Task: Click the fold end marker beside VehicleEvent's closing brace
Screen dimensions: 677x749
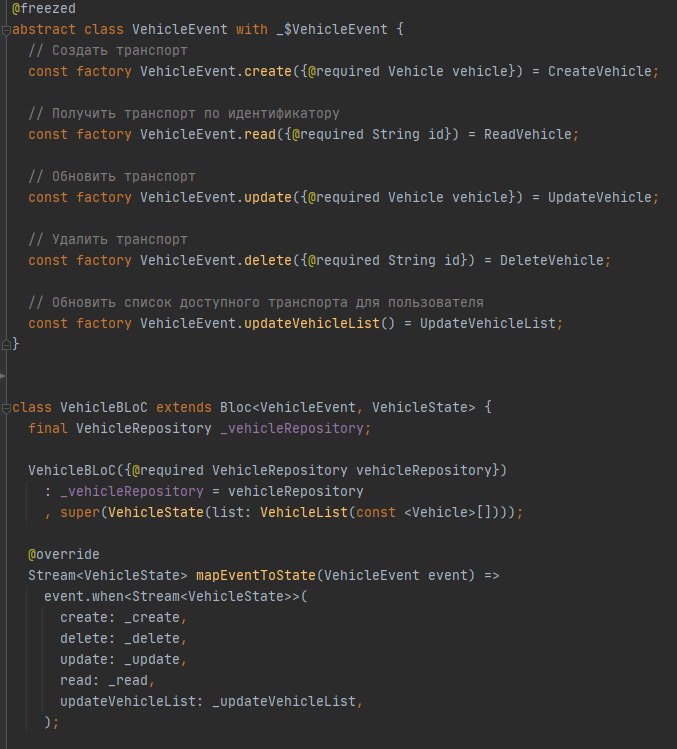Action: tap(6, 344)
